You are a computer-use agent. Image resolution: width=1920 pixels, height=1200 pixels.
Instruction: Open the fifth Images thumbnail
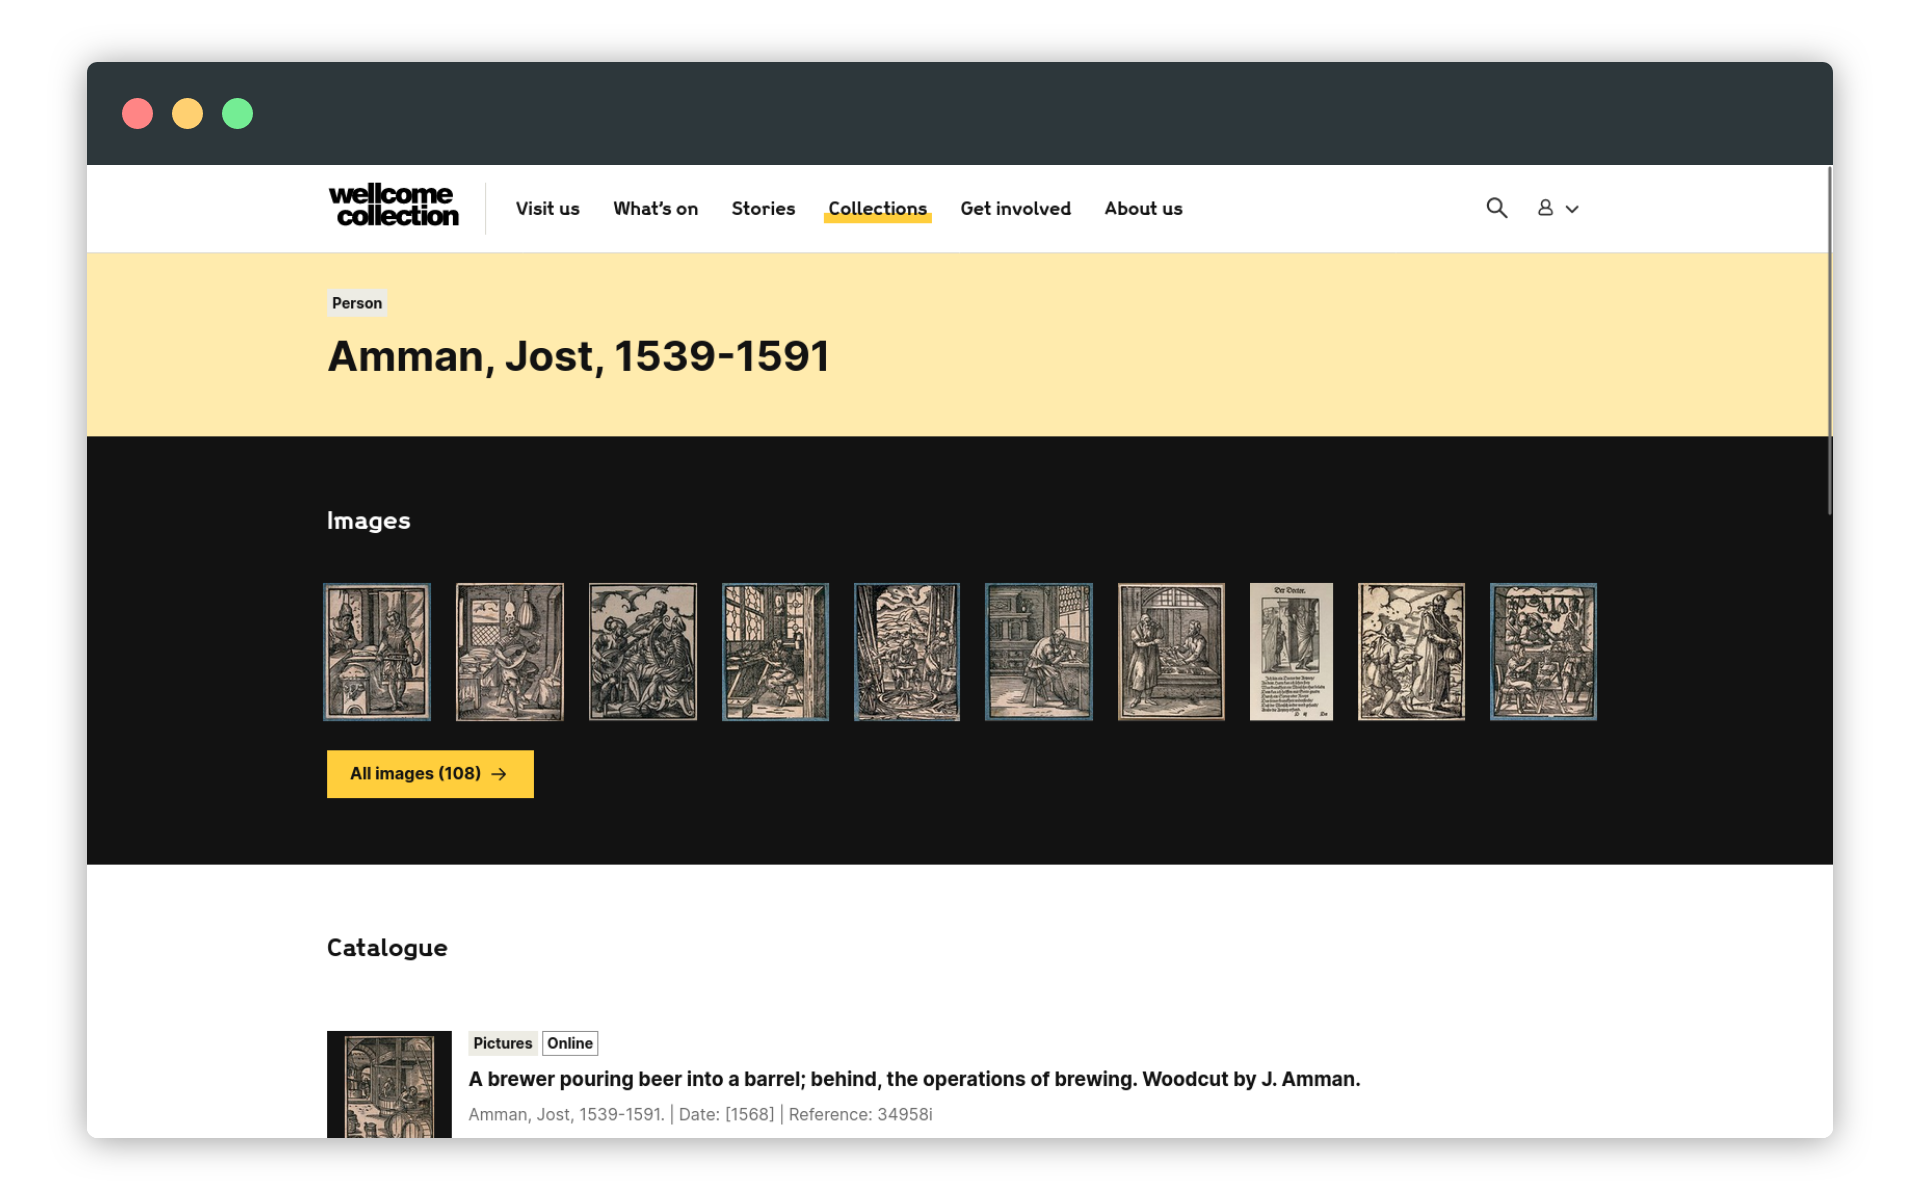[907, 652]
